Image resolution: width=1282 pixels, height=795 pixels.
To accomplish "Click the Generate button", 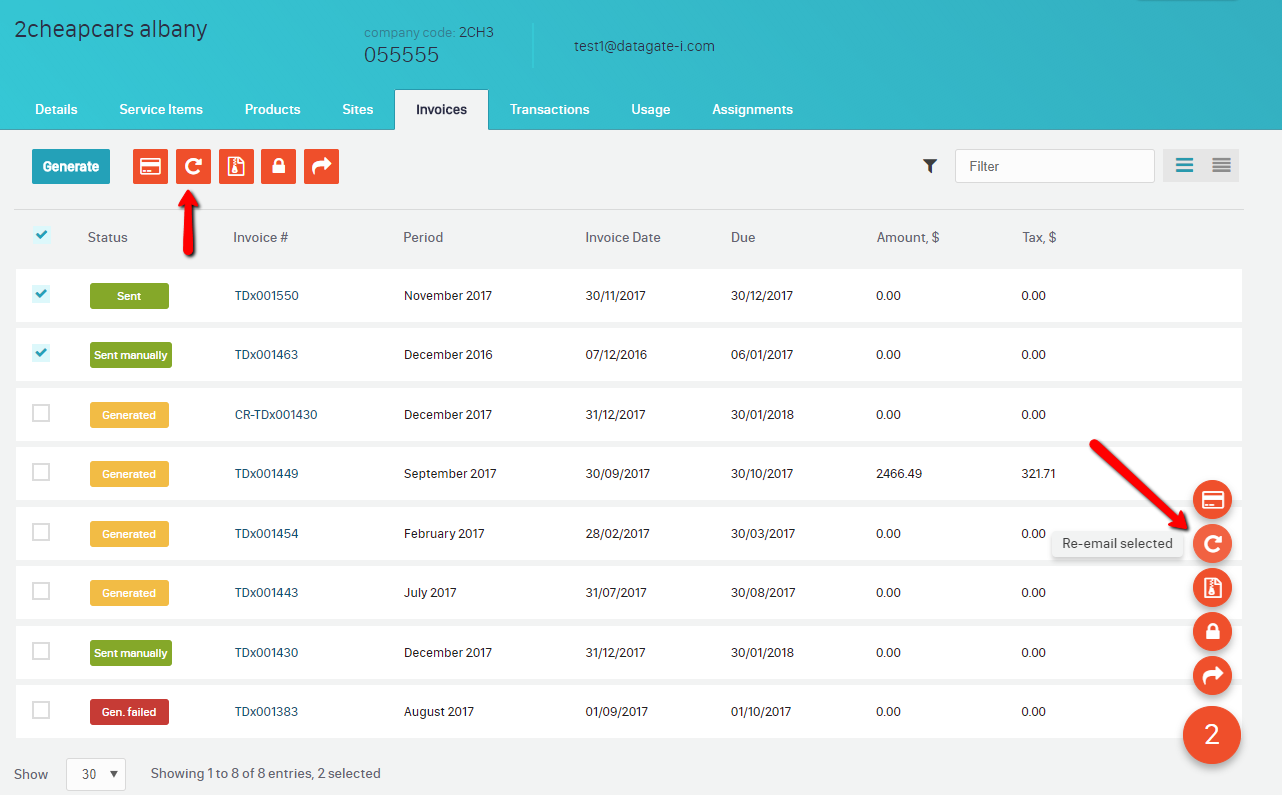I will pyautogui.click(x=70, y=167).
